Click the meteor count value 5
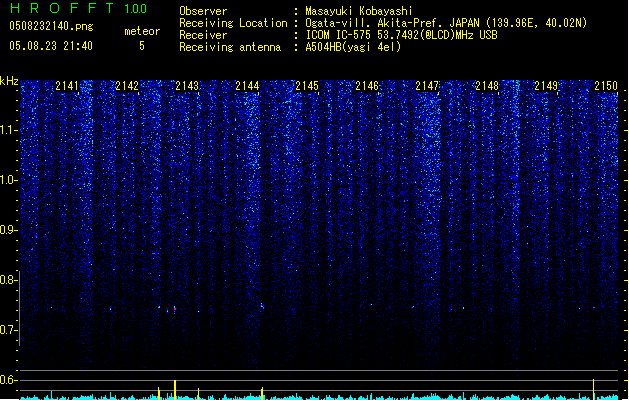 point(142,46)
